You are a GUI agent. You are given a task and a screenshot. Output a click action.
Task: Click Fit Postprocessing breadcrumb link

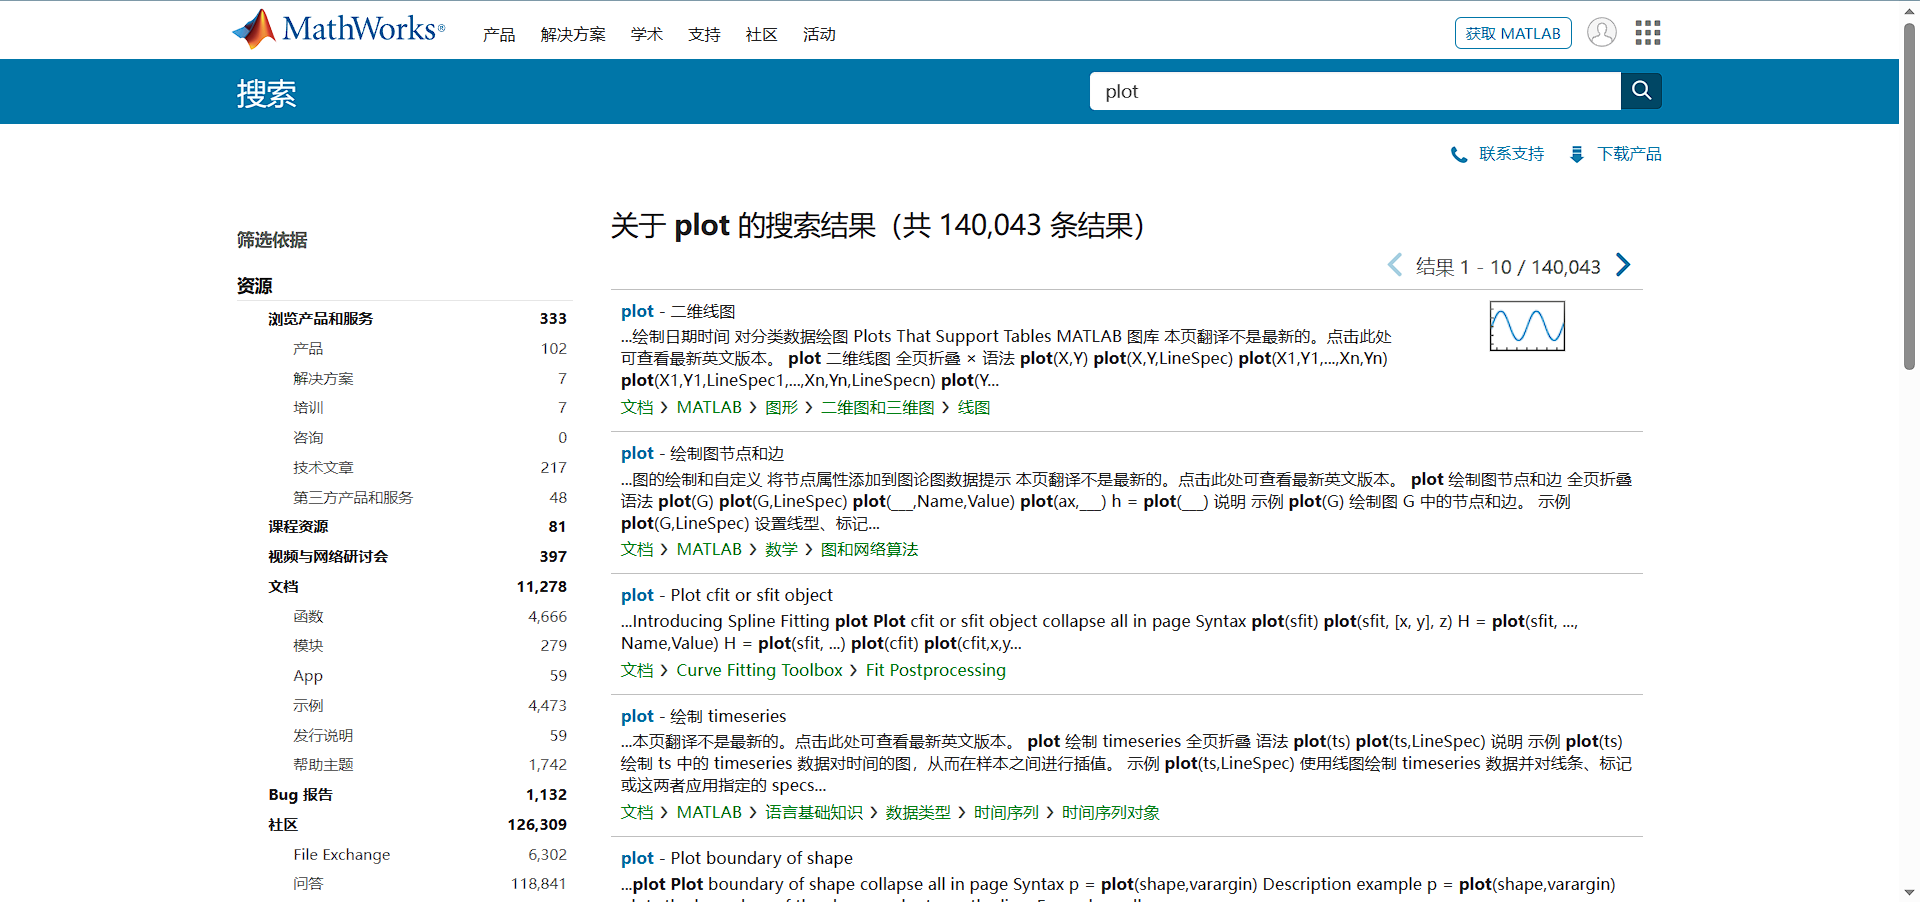(936, 671)
